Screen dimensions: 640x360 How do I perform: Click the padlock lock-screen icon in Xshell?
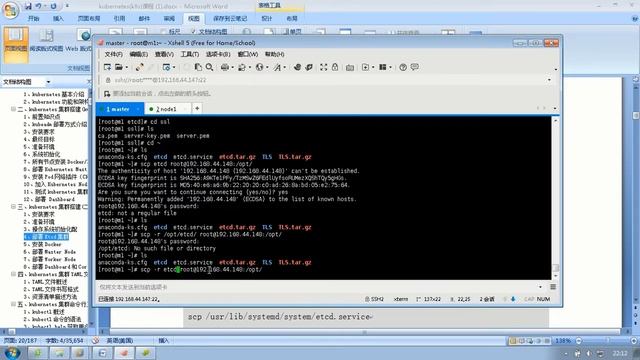[335, 67]
